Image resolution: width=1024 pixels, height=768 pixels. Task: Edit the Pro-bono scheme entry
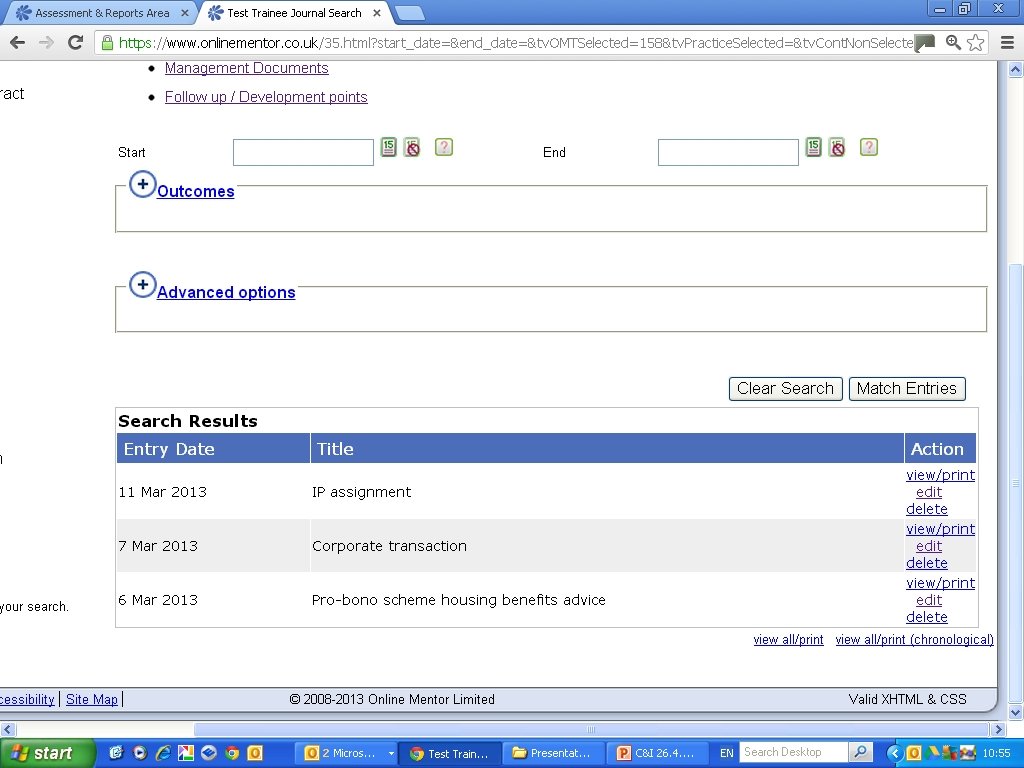tap(929, 600)
